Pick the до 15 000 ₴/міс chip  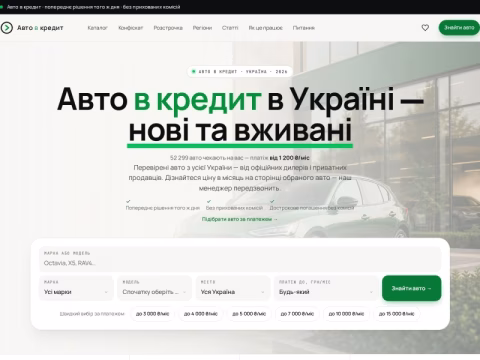click(397, 314)
